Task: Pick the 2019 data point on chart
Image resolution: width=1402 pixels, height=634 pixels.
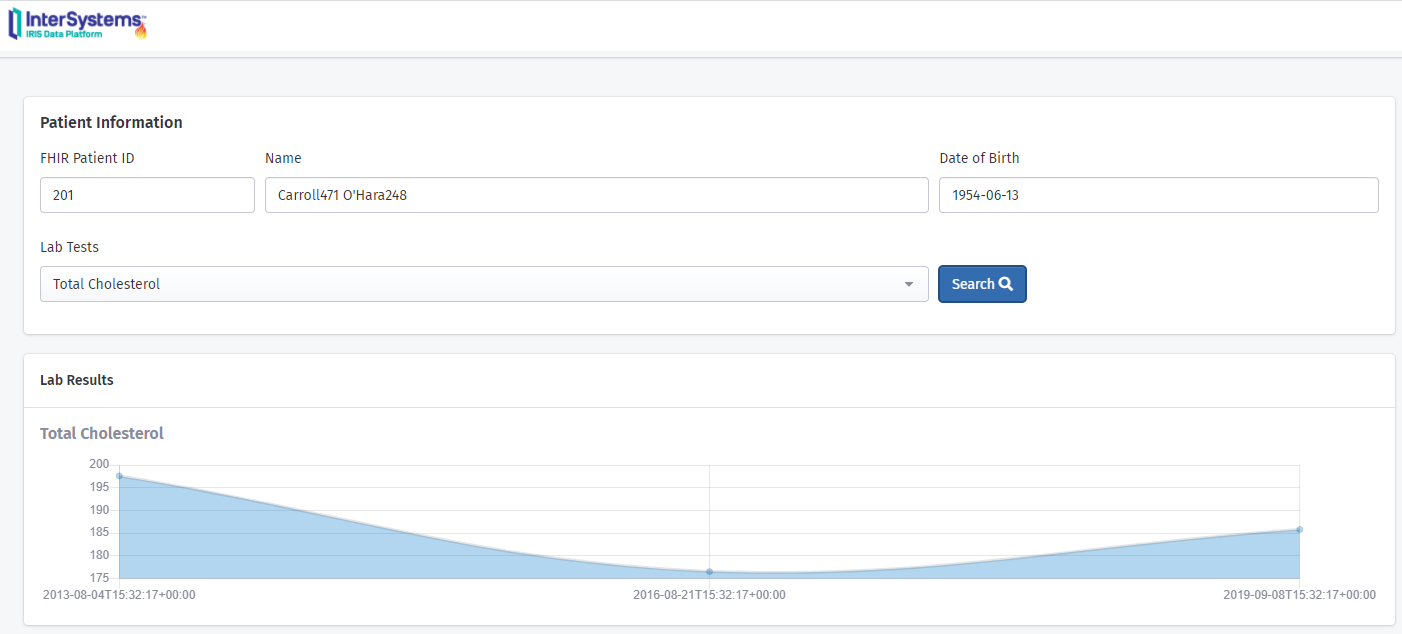Action: point(1299,529)
